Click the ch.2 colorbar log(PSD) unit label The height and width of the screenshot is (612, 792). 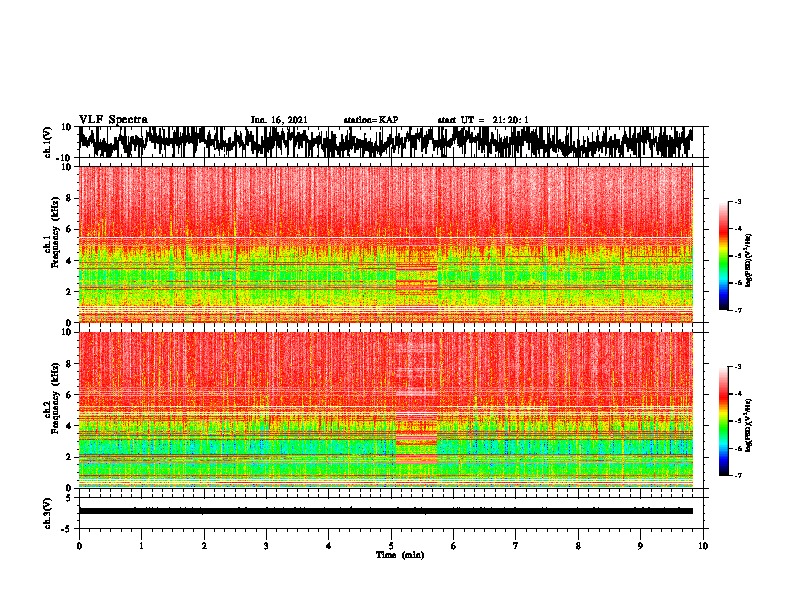pos(748,425)
